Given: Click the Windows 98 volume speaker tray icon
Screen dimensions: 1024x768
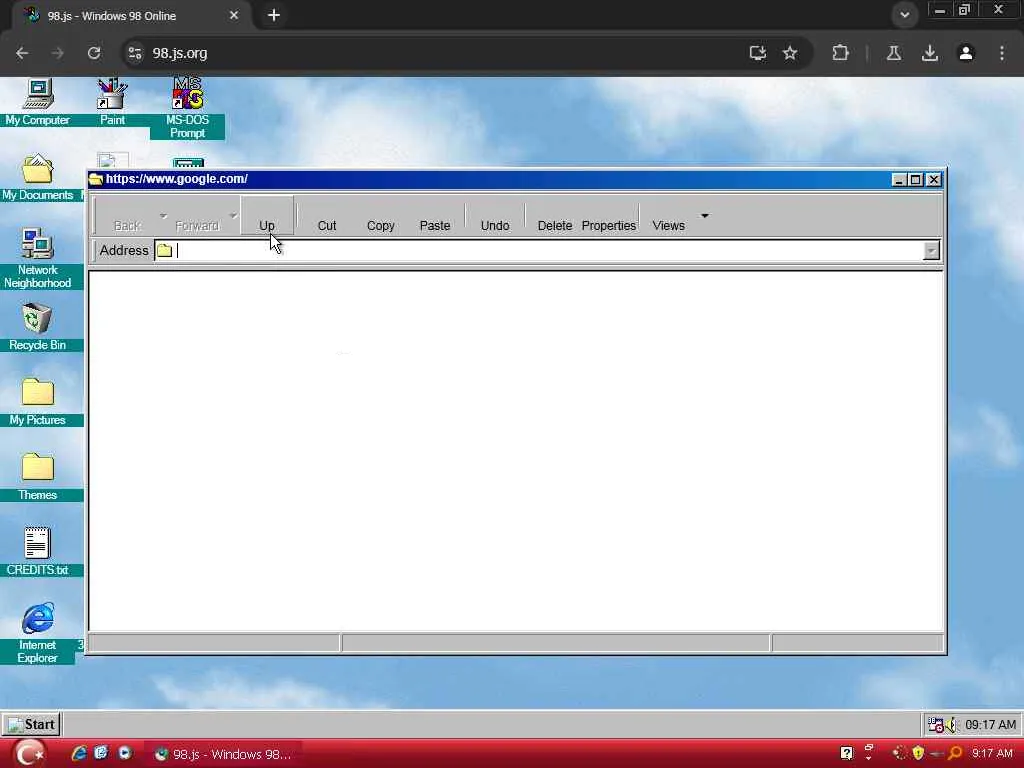Looking at the screenshot, I should coord(951,725).
